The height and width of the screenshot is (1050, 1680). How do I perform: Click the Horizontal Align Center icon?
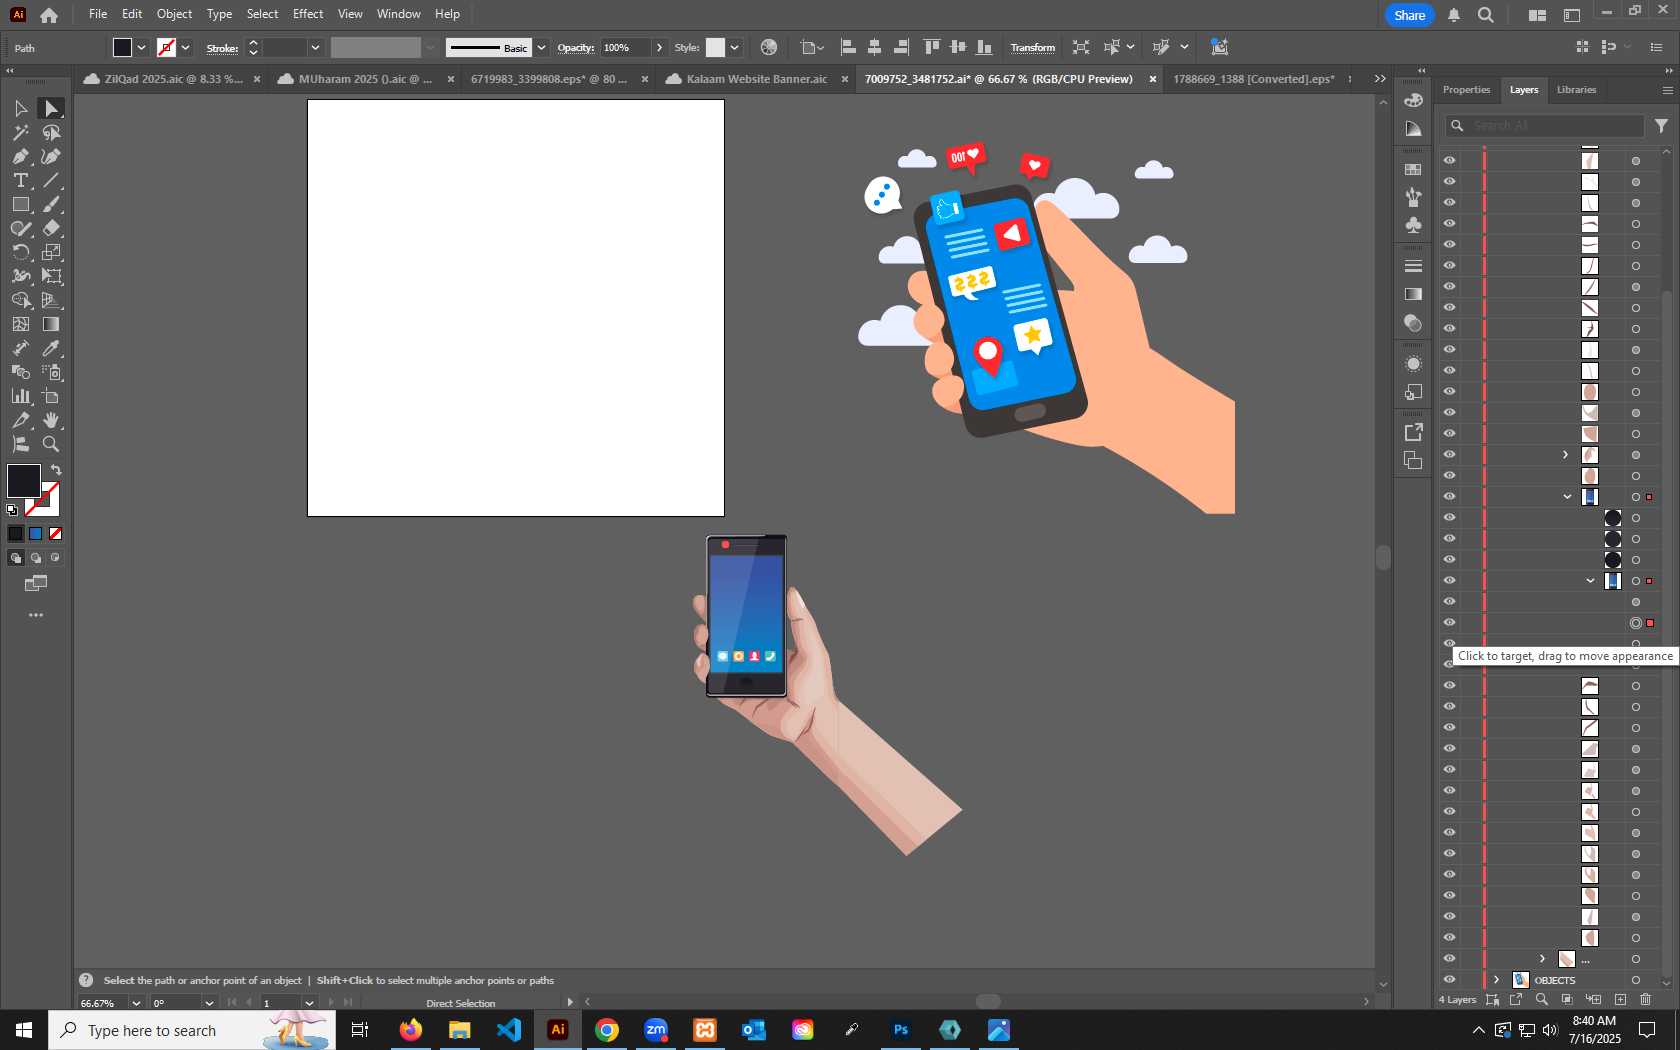pos(874,47)
